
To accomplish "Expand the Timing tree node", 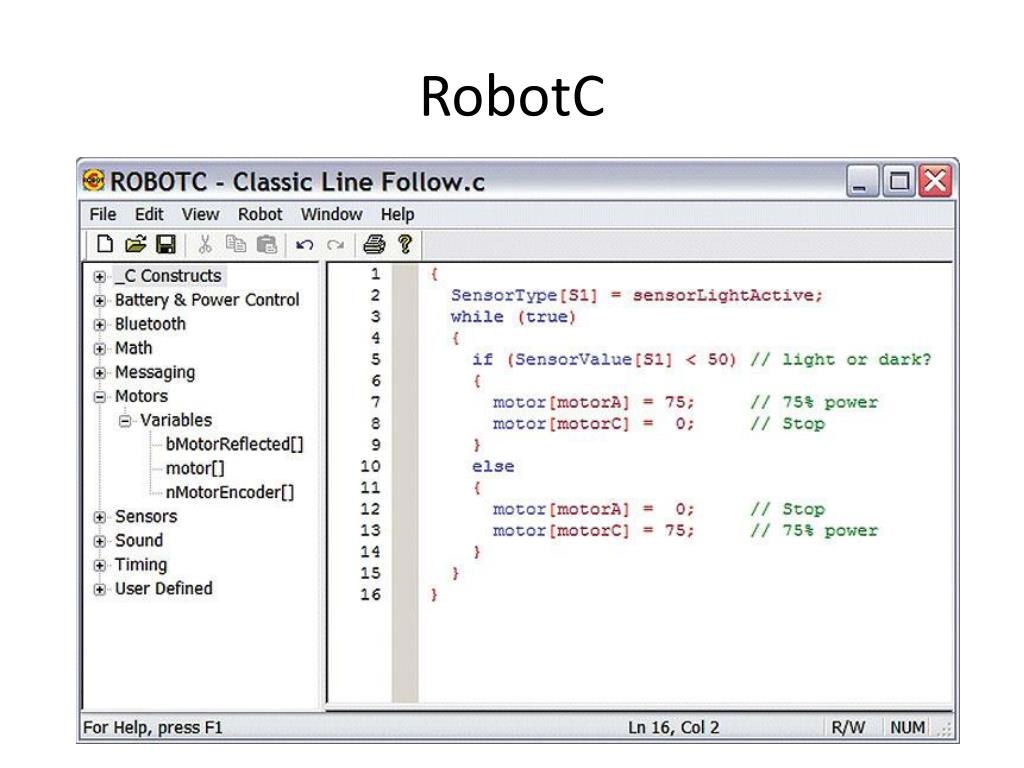I will click(x=99, y=566).
